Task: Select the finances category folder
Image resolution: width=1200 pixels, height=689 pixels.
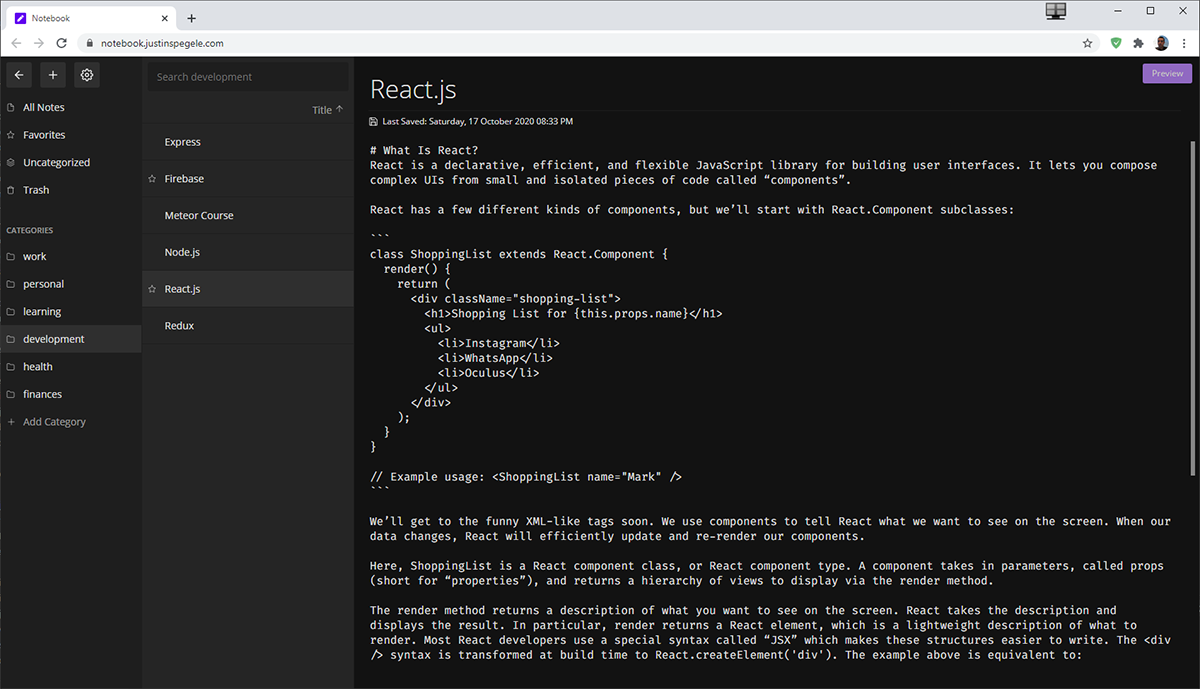Action: click(42, 394)
